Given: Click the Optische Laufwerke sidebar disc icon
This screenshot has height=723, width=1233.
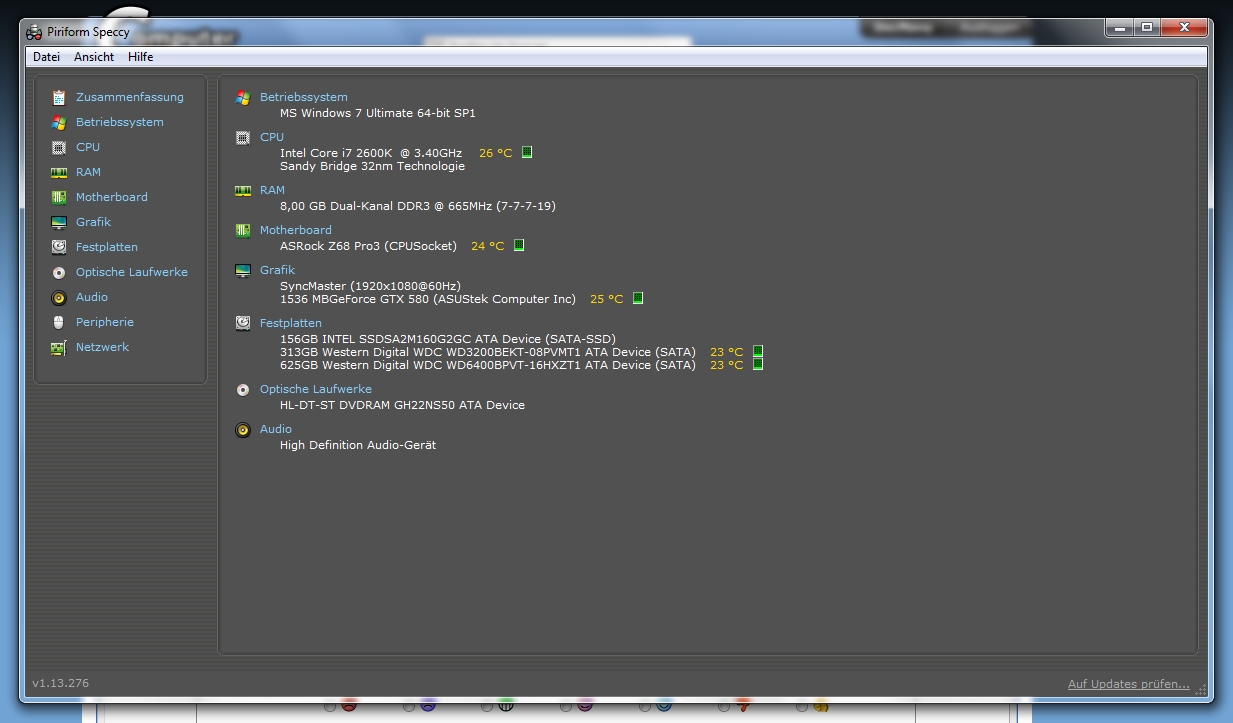Looking at the screenshot, I should coord(58,272).
